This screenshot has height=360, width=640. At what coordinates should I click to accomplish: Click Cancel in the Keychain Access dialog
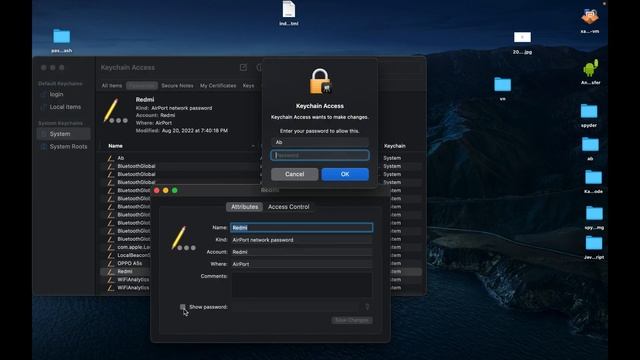(x=295, y=174)
